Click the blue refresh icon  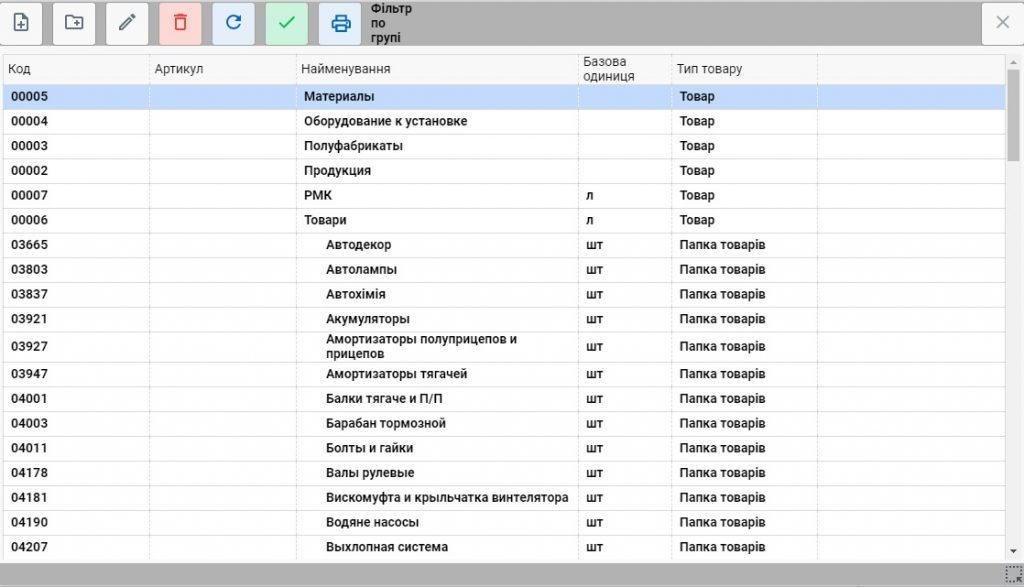coord(233,23)
